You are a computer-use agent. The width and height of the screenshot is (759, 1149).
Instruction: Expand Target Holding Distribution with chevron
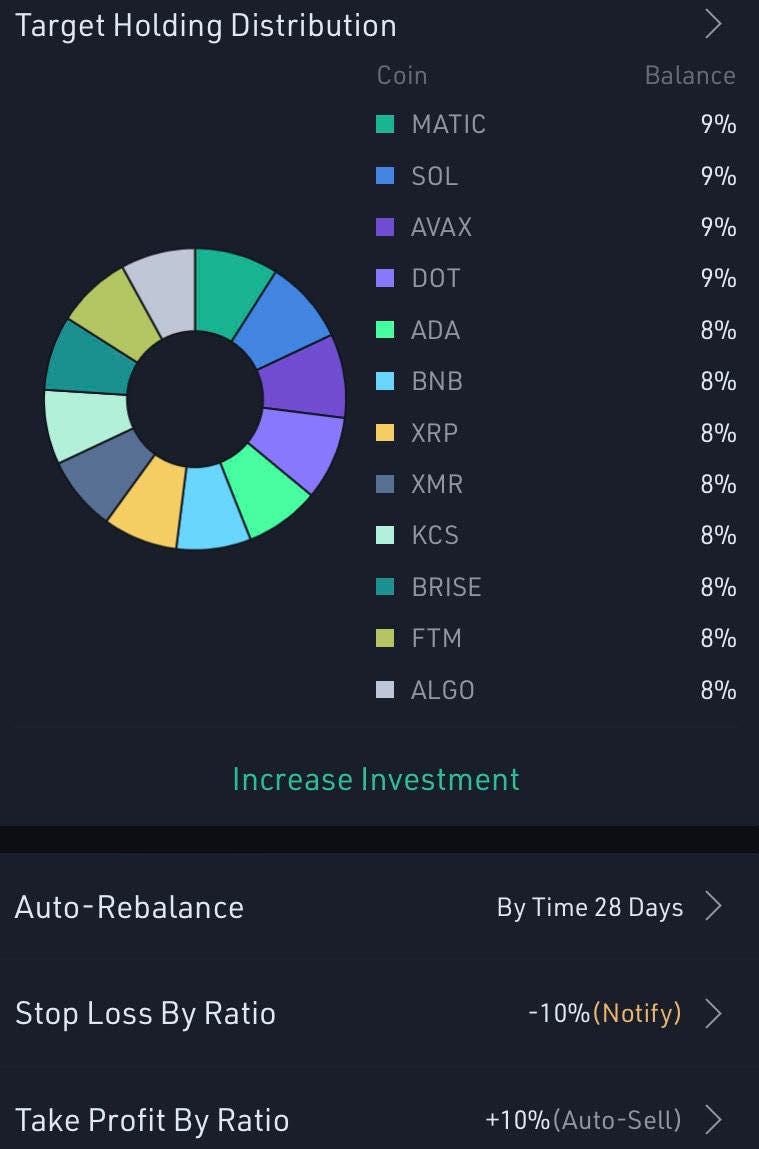click(x=713, y=25)
